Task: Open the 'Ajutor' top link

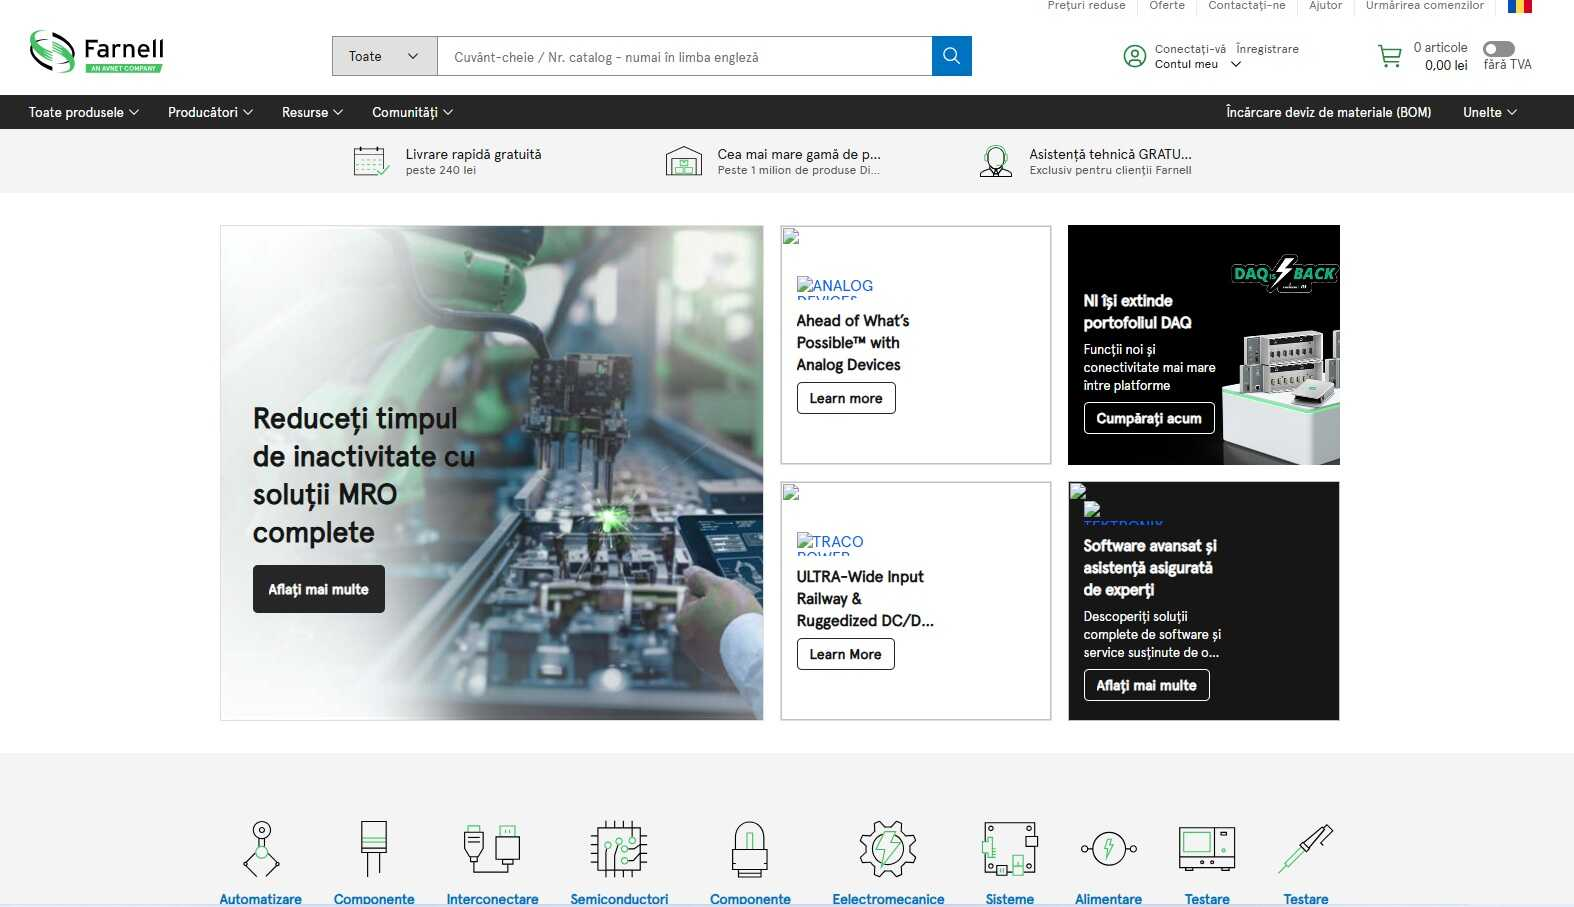Action: point(1326,6)
